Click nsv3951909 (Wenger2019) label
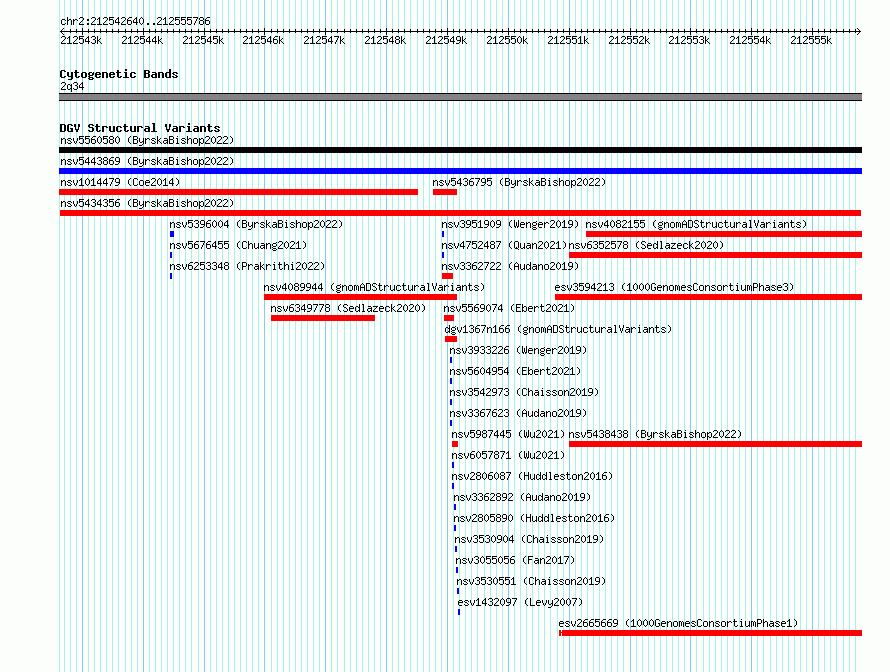 click(510, 224)
